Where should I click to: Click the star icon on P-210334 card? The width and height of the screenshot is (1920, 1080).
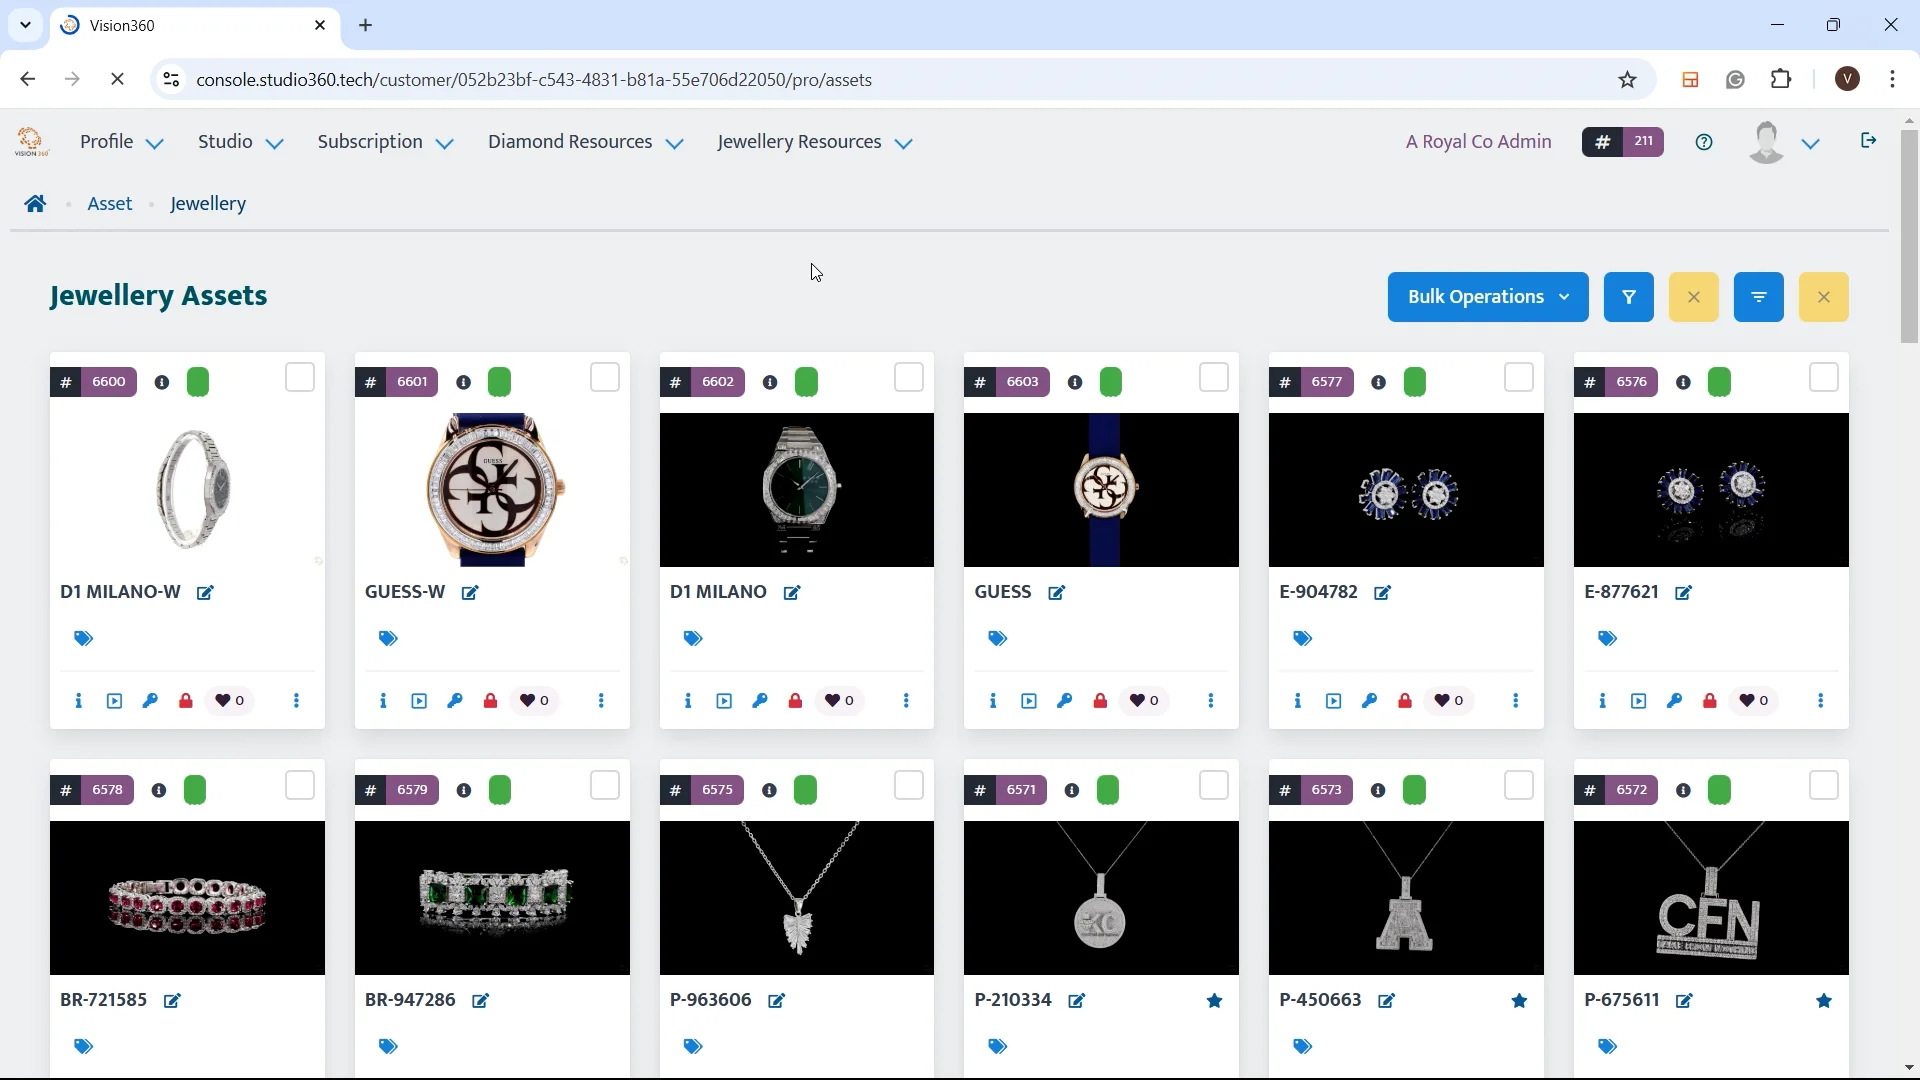(1215, 1002)
